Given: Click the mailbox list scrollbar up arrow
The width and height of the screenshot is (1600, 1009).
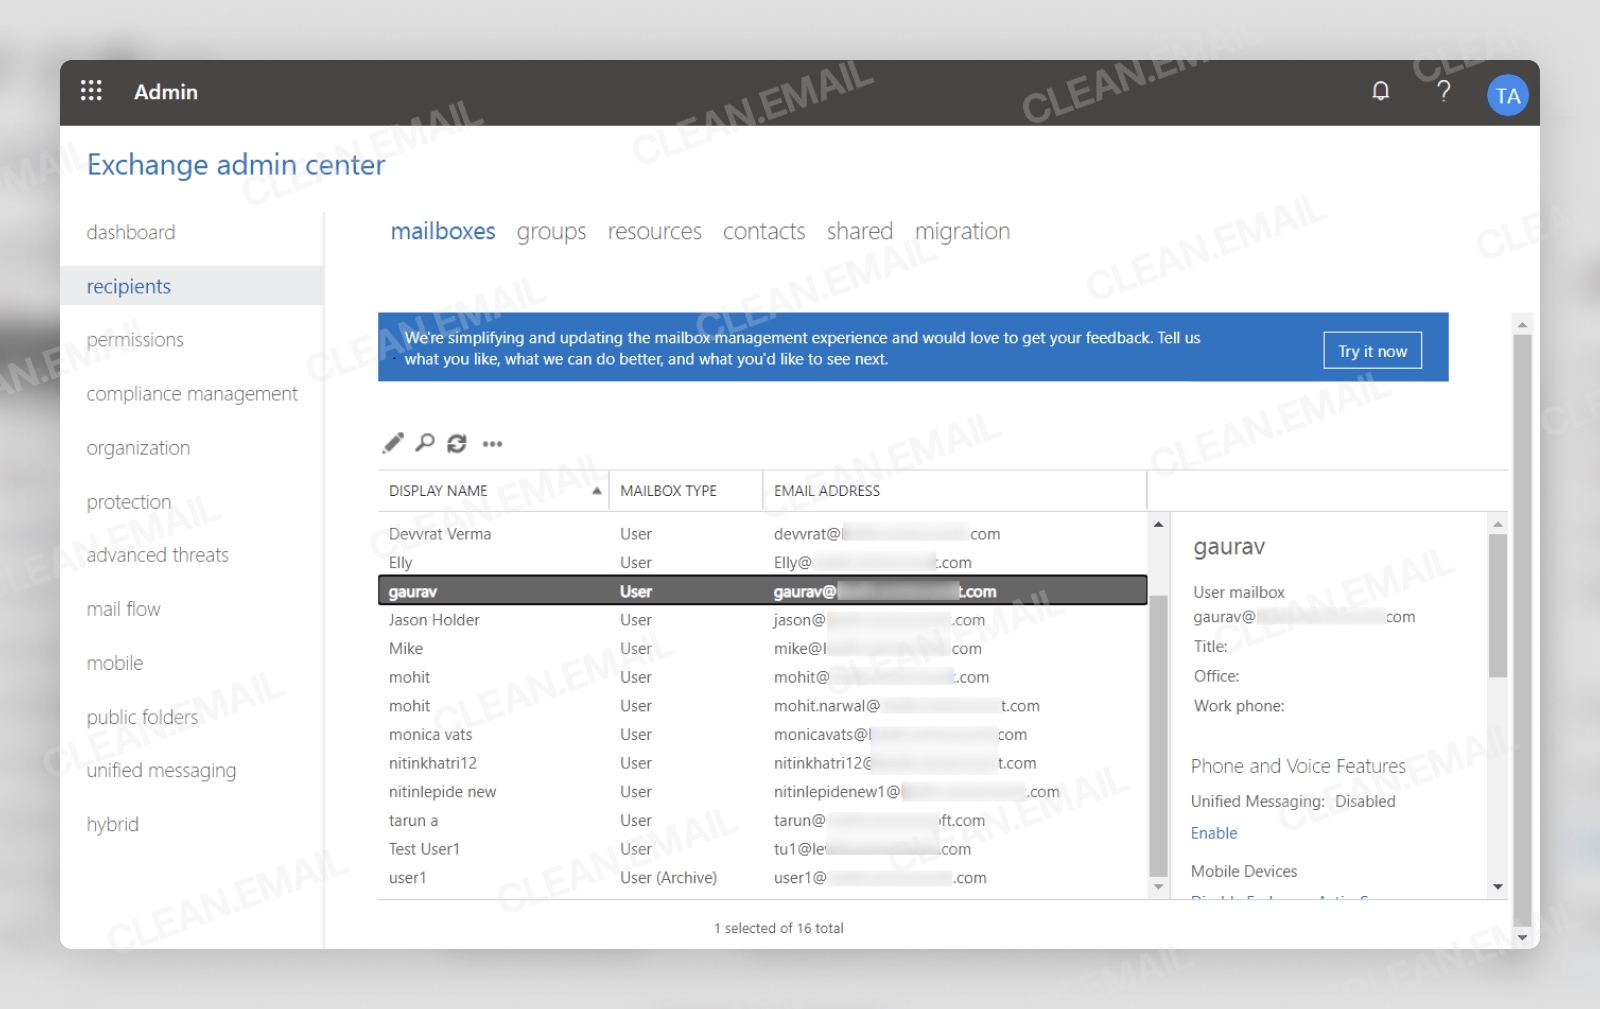Looking at the screenshot, I should tap(1158, 524).
